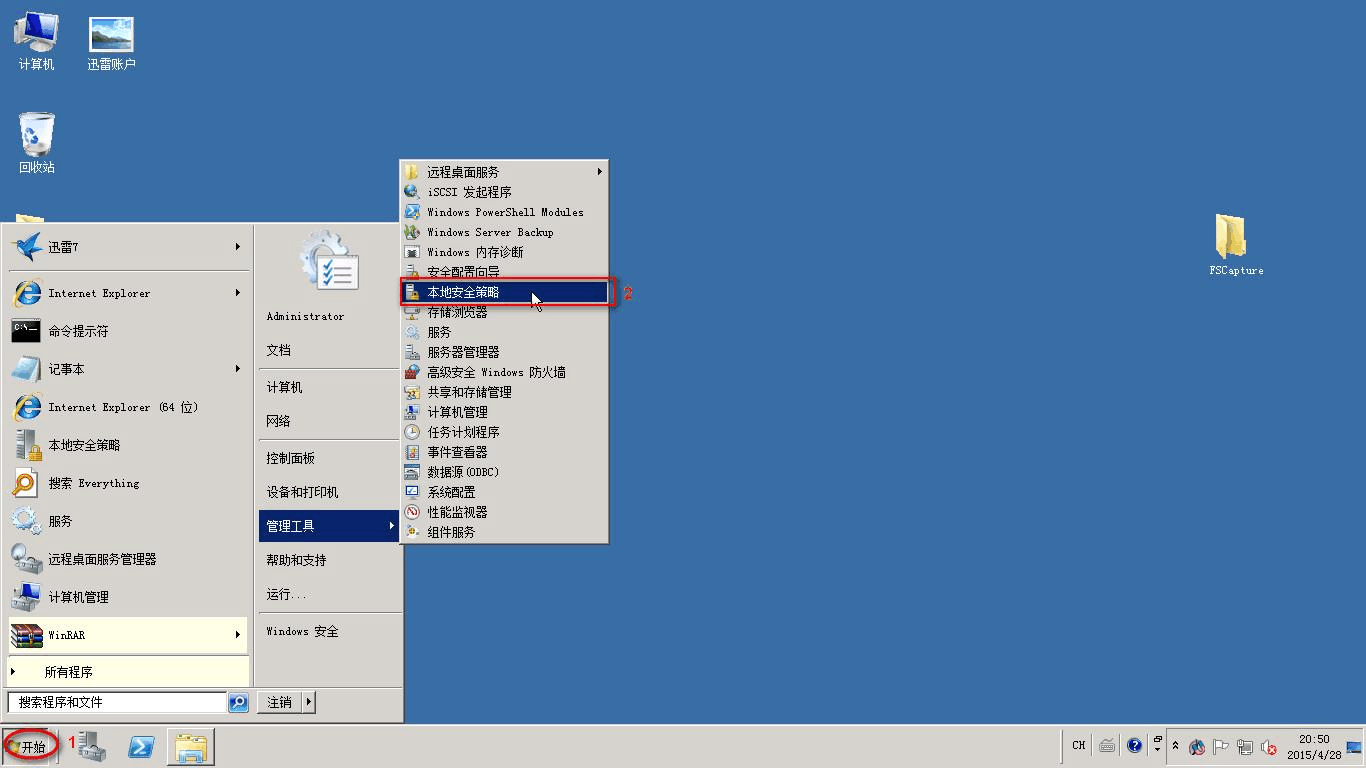Open 系统配置
Screen dimensions: 1366x768
click(x=504, y=492)
